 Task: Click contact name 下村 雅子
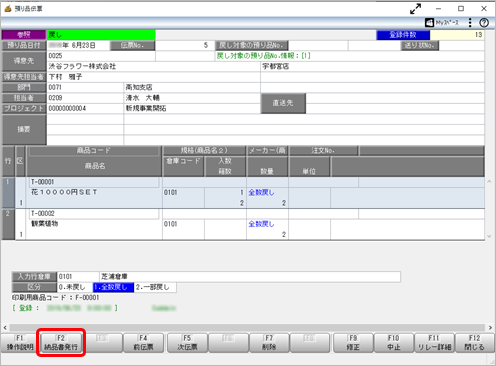tap(65, 77)
